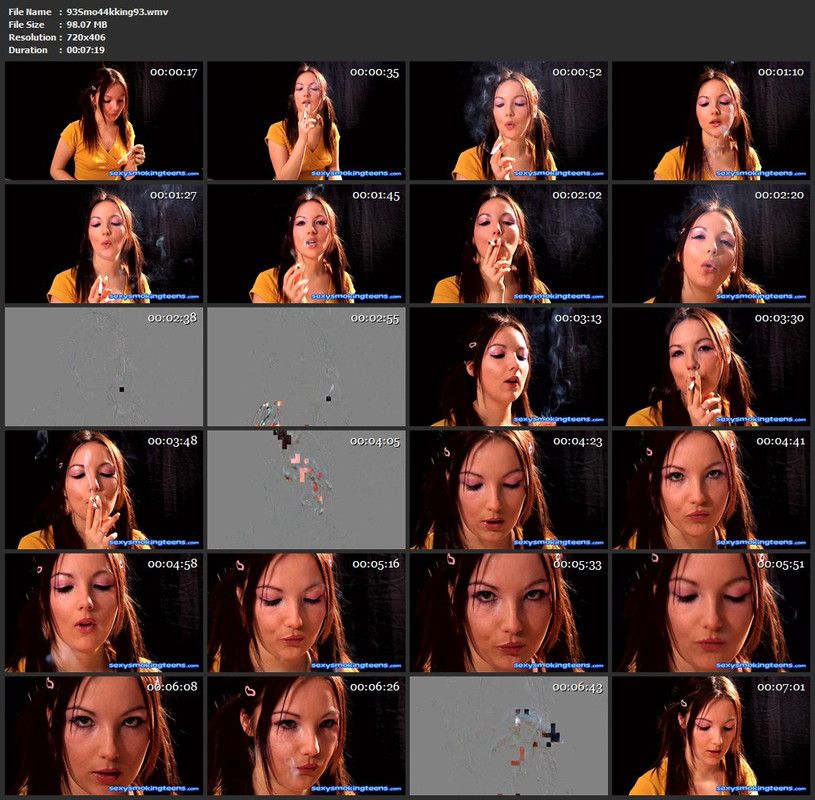
Task: Select the thumbnail stamped 00:00:52
Action: (508, 121)
